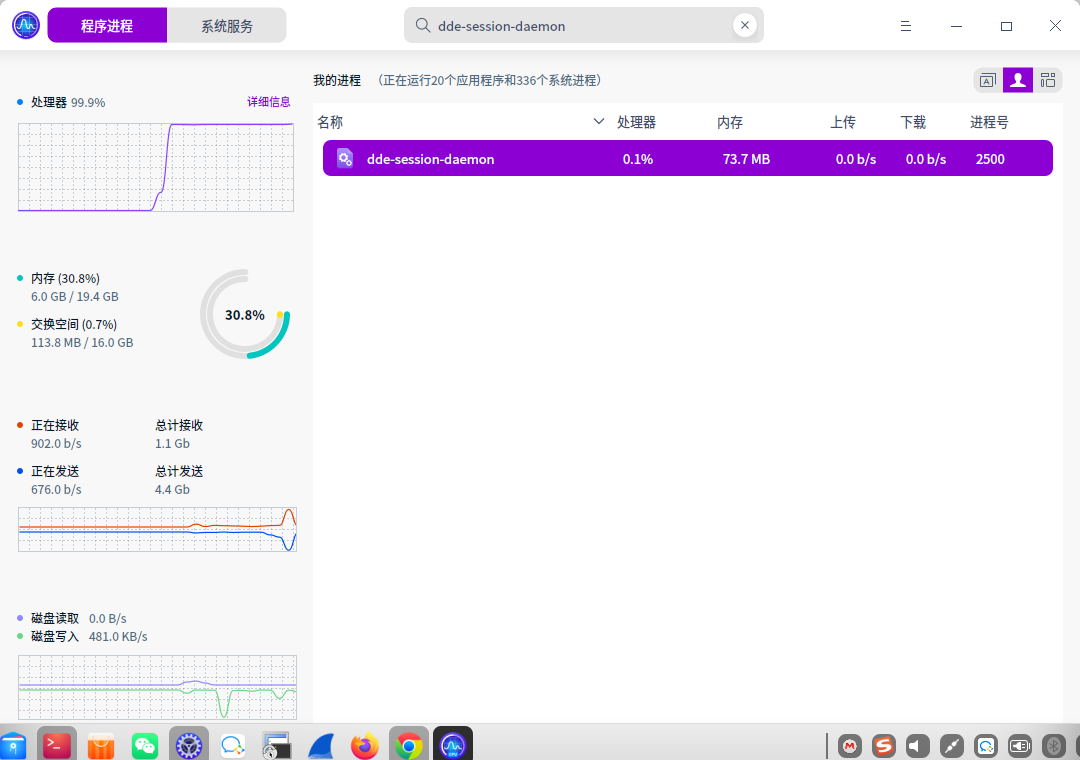The width and height of the screenshot is (1080, 760).
Task: Click the process ID 2500
Action: click(x=990, y=159)
